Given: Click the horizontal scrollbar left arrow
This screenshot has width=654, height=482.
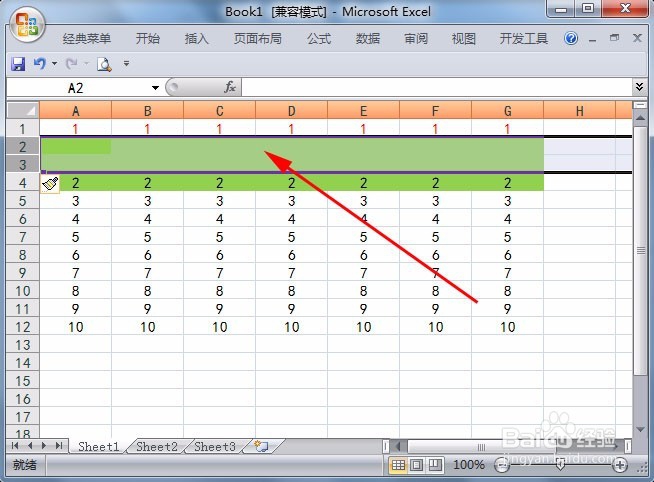Looking at the screenshot, I should click(x=398, y=447).
